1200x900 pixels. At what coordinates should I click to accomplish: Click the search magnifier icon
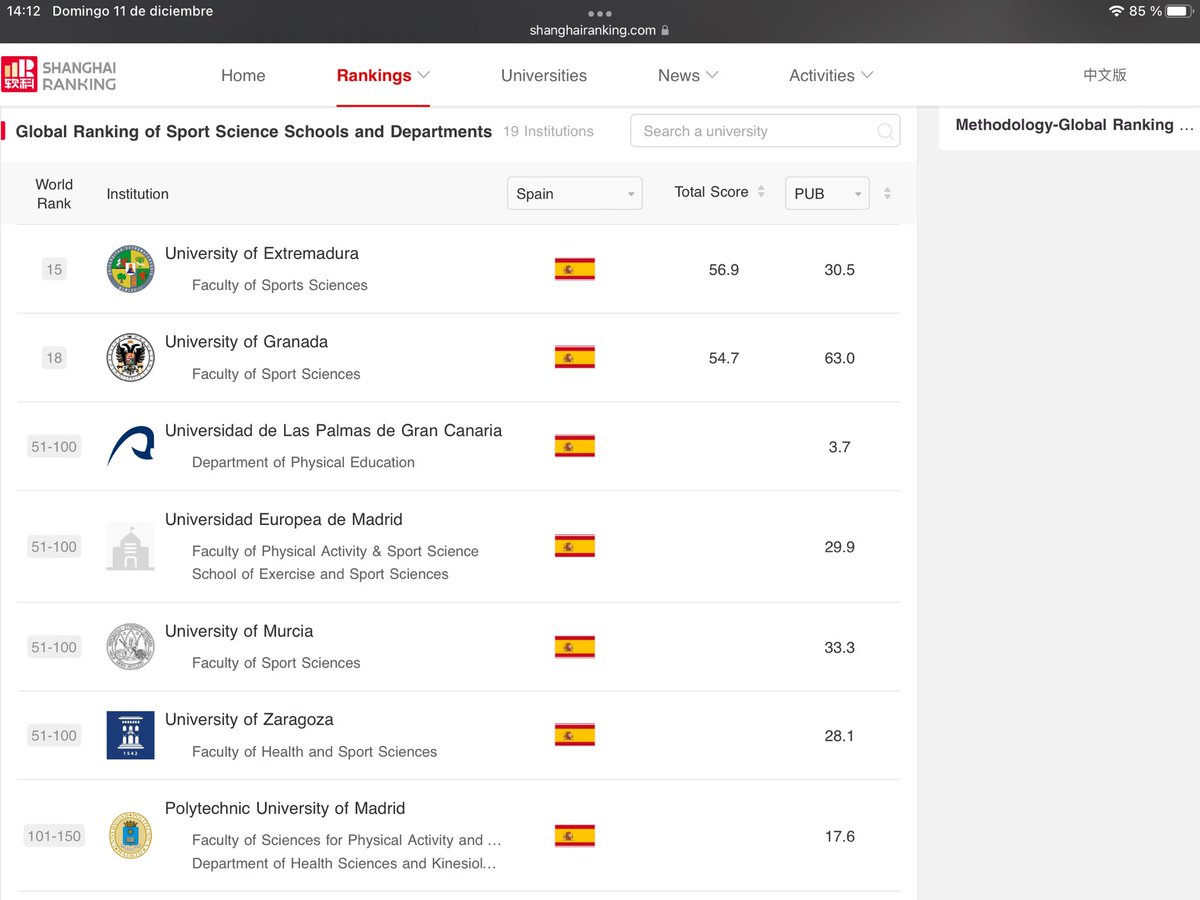click(885, 131)
